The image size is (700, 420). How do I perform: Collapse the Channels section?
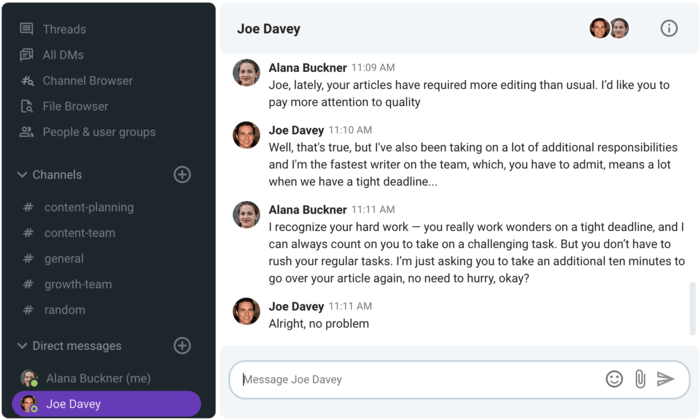pos(22,175)
